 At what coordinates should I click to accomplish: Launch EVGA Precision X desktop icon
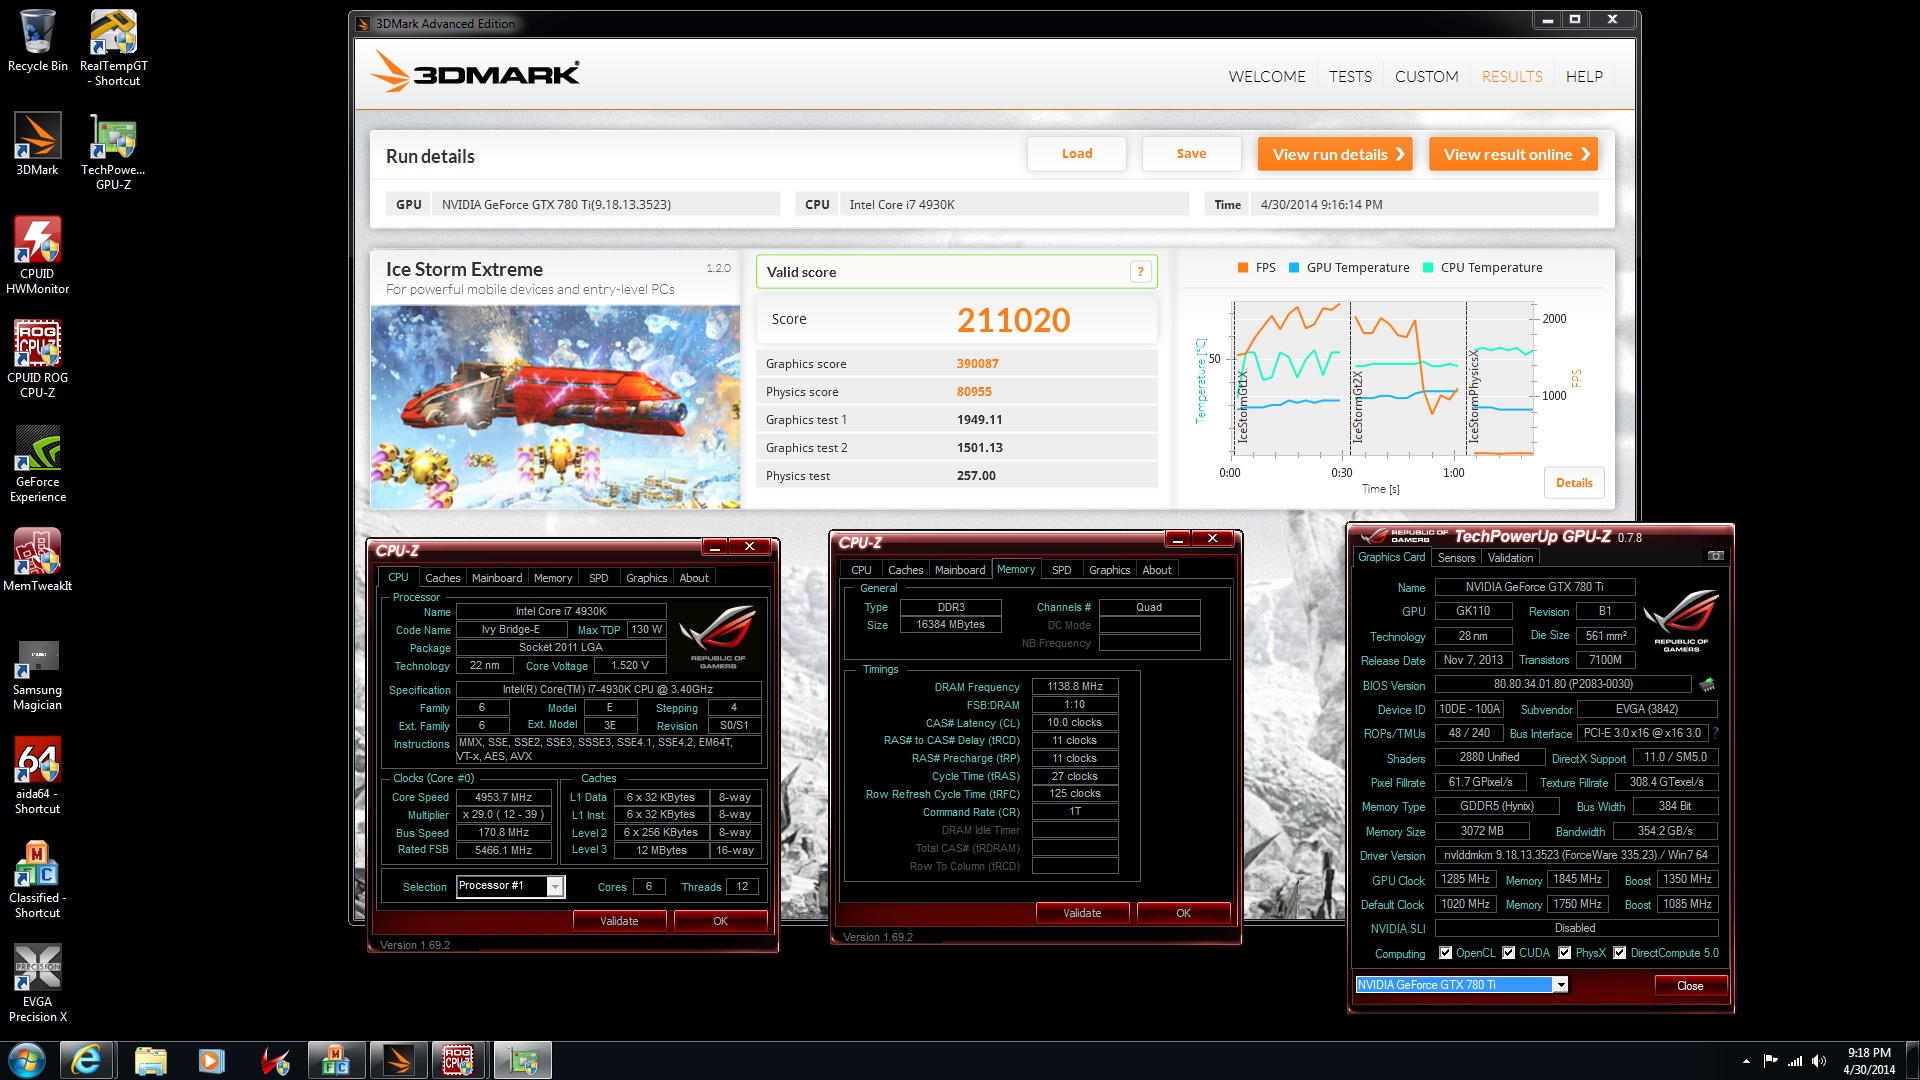(x=37, y=983)
